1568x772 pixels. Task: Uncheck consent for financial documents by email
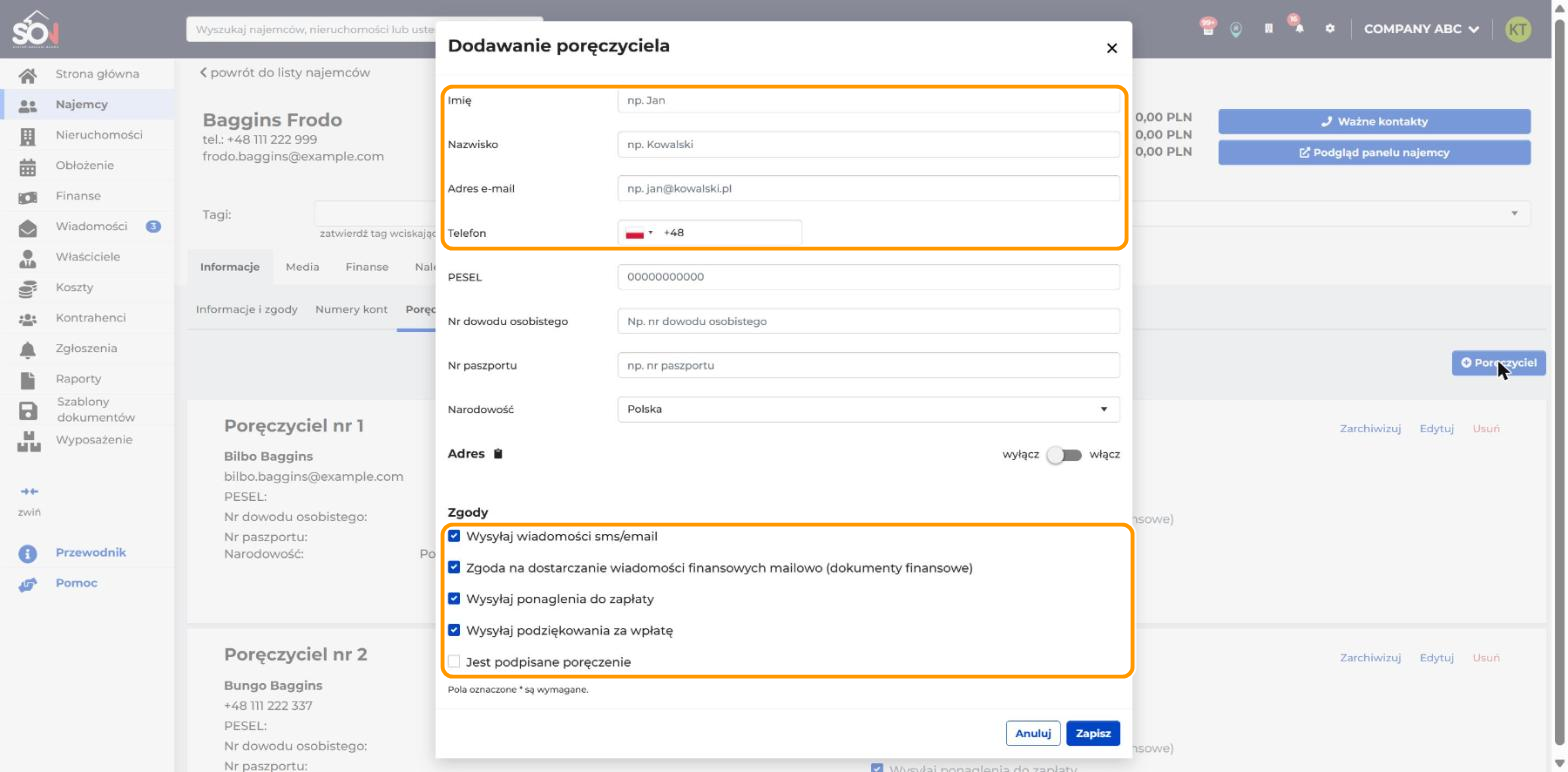pyautogui.click(x=455, y=568)
